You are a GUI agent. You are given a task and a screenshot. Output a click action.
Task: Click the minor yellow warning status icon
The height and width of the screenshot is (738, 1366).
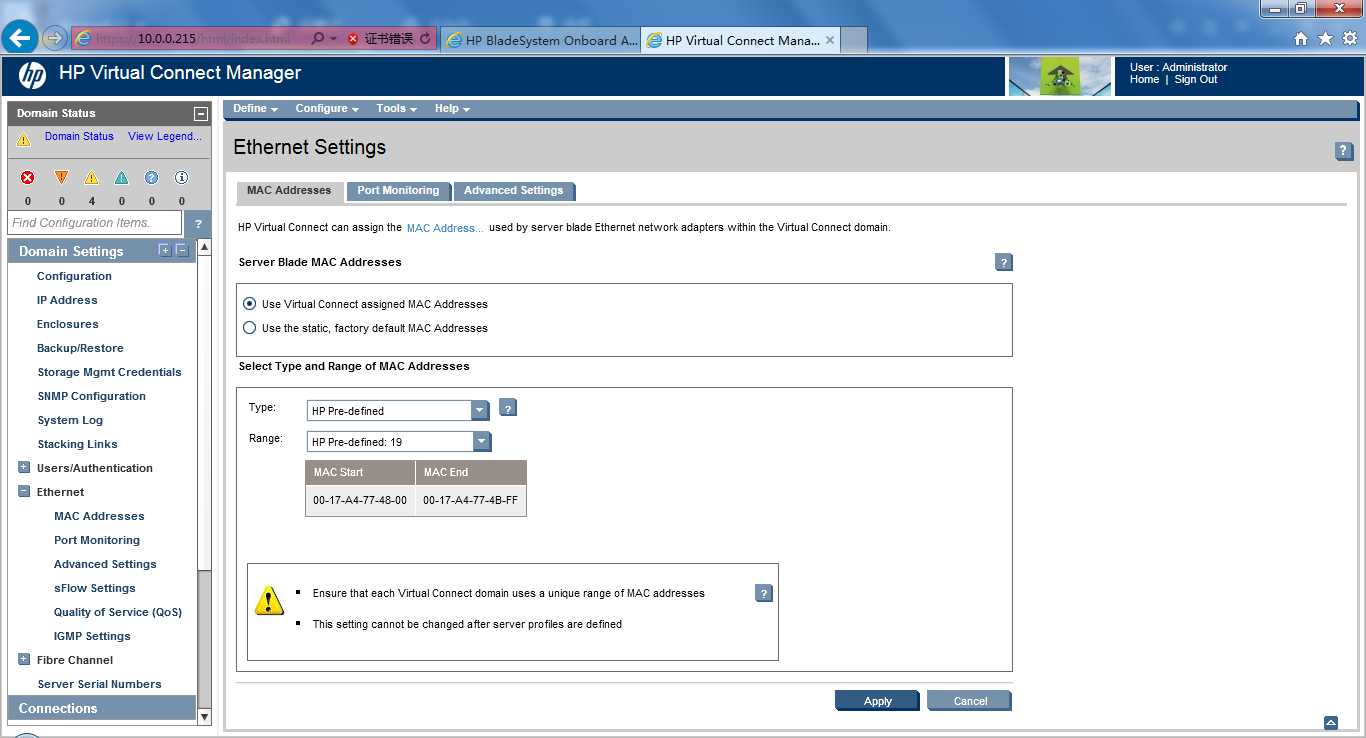click(x=91, y=177)
